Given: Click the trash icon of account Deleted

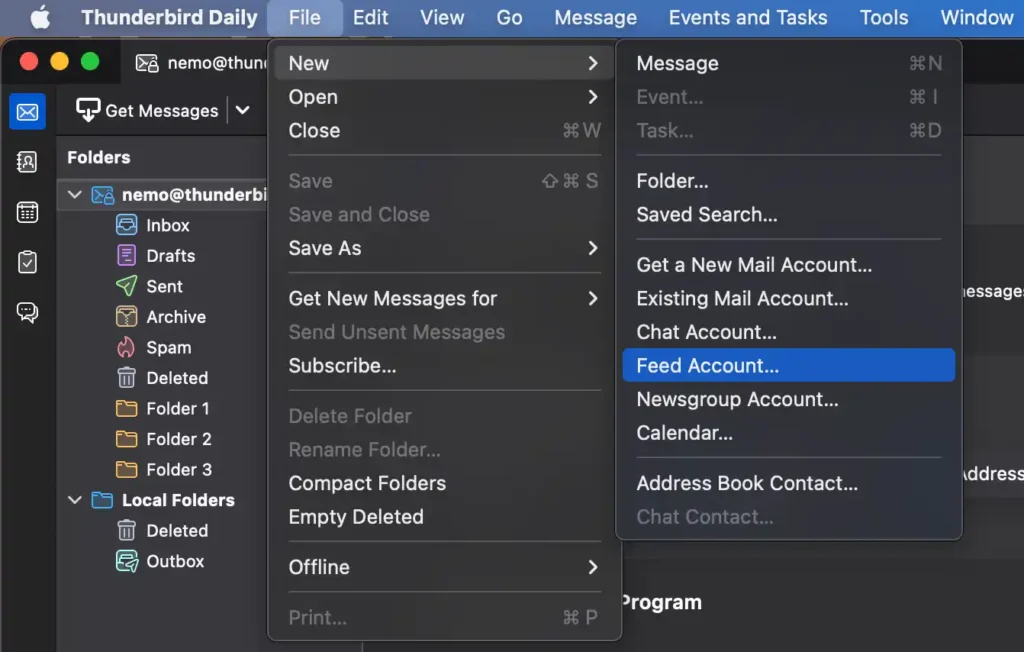Looking at the screenshot, I should tap(127, 378).
